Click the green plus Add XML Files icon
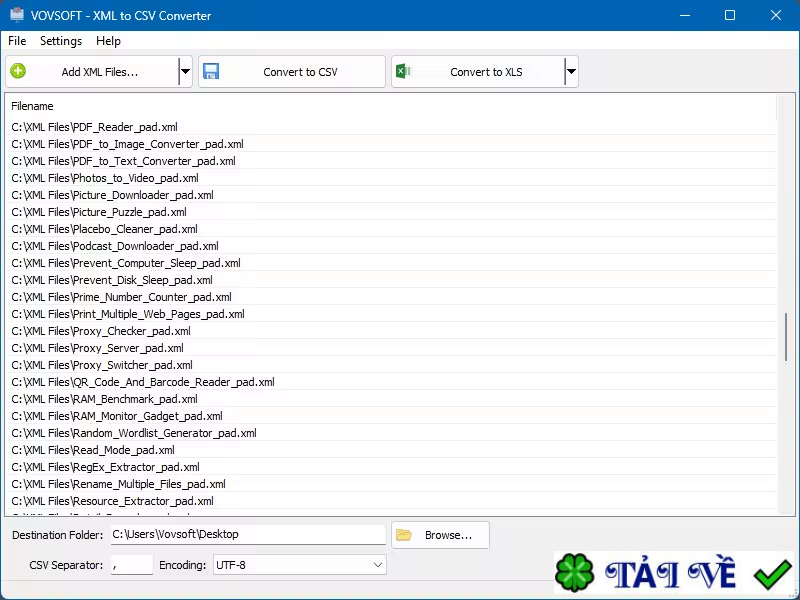This screenshot has width=800, height=600. [18, 70]
